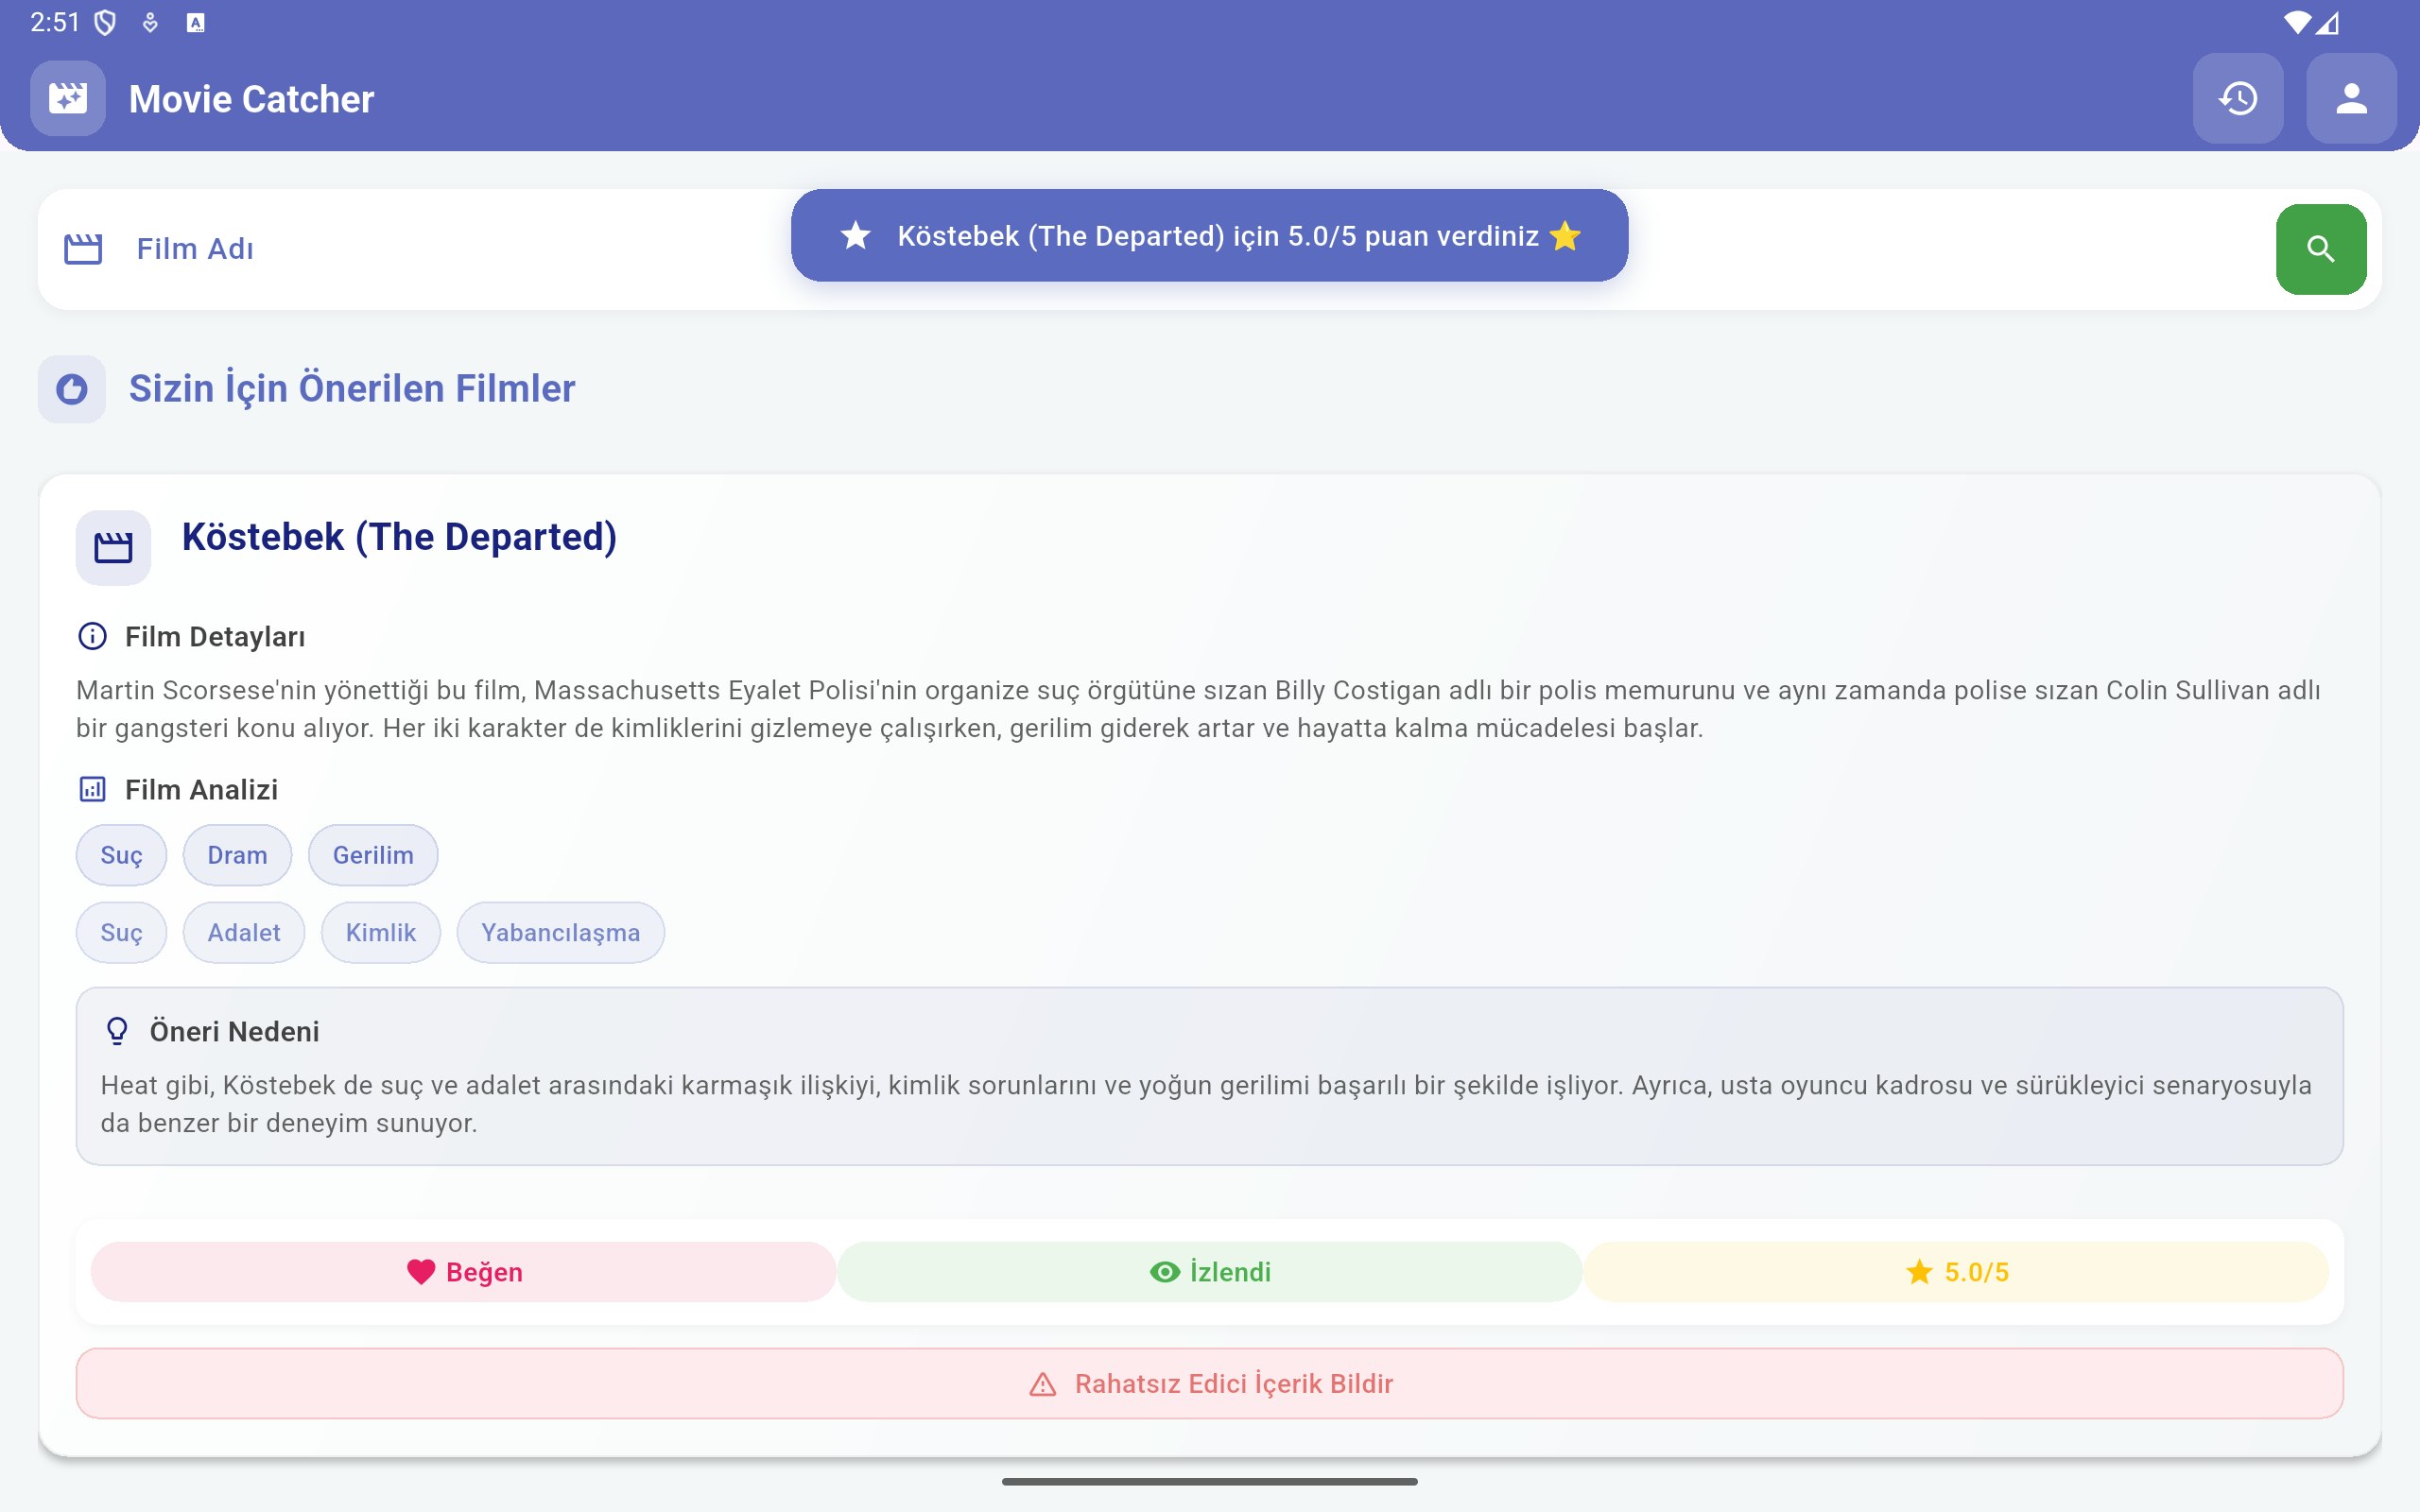Click the Film Detayları section label
This screenshot has width=2420, height=1512.
215,637
